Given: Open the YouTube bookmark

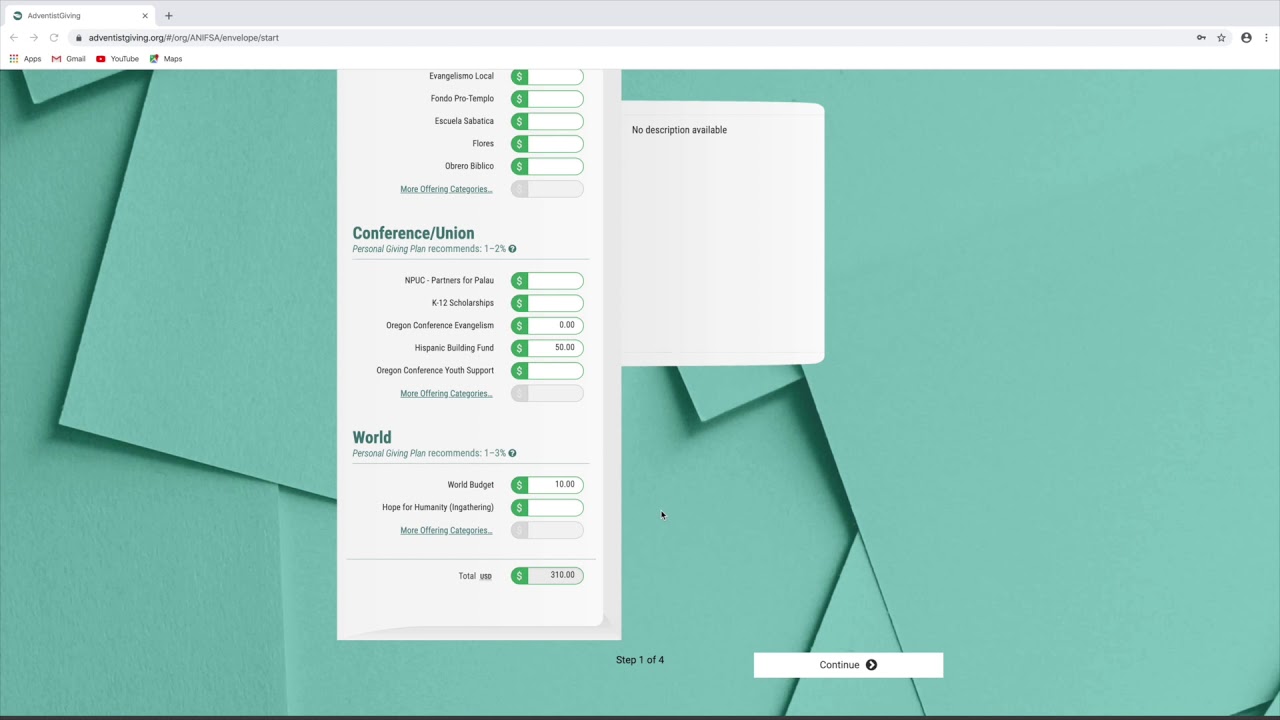Looking at the screenshot, I should pos(118,59).
